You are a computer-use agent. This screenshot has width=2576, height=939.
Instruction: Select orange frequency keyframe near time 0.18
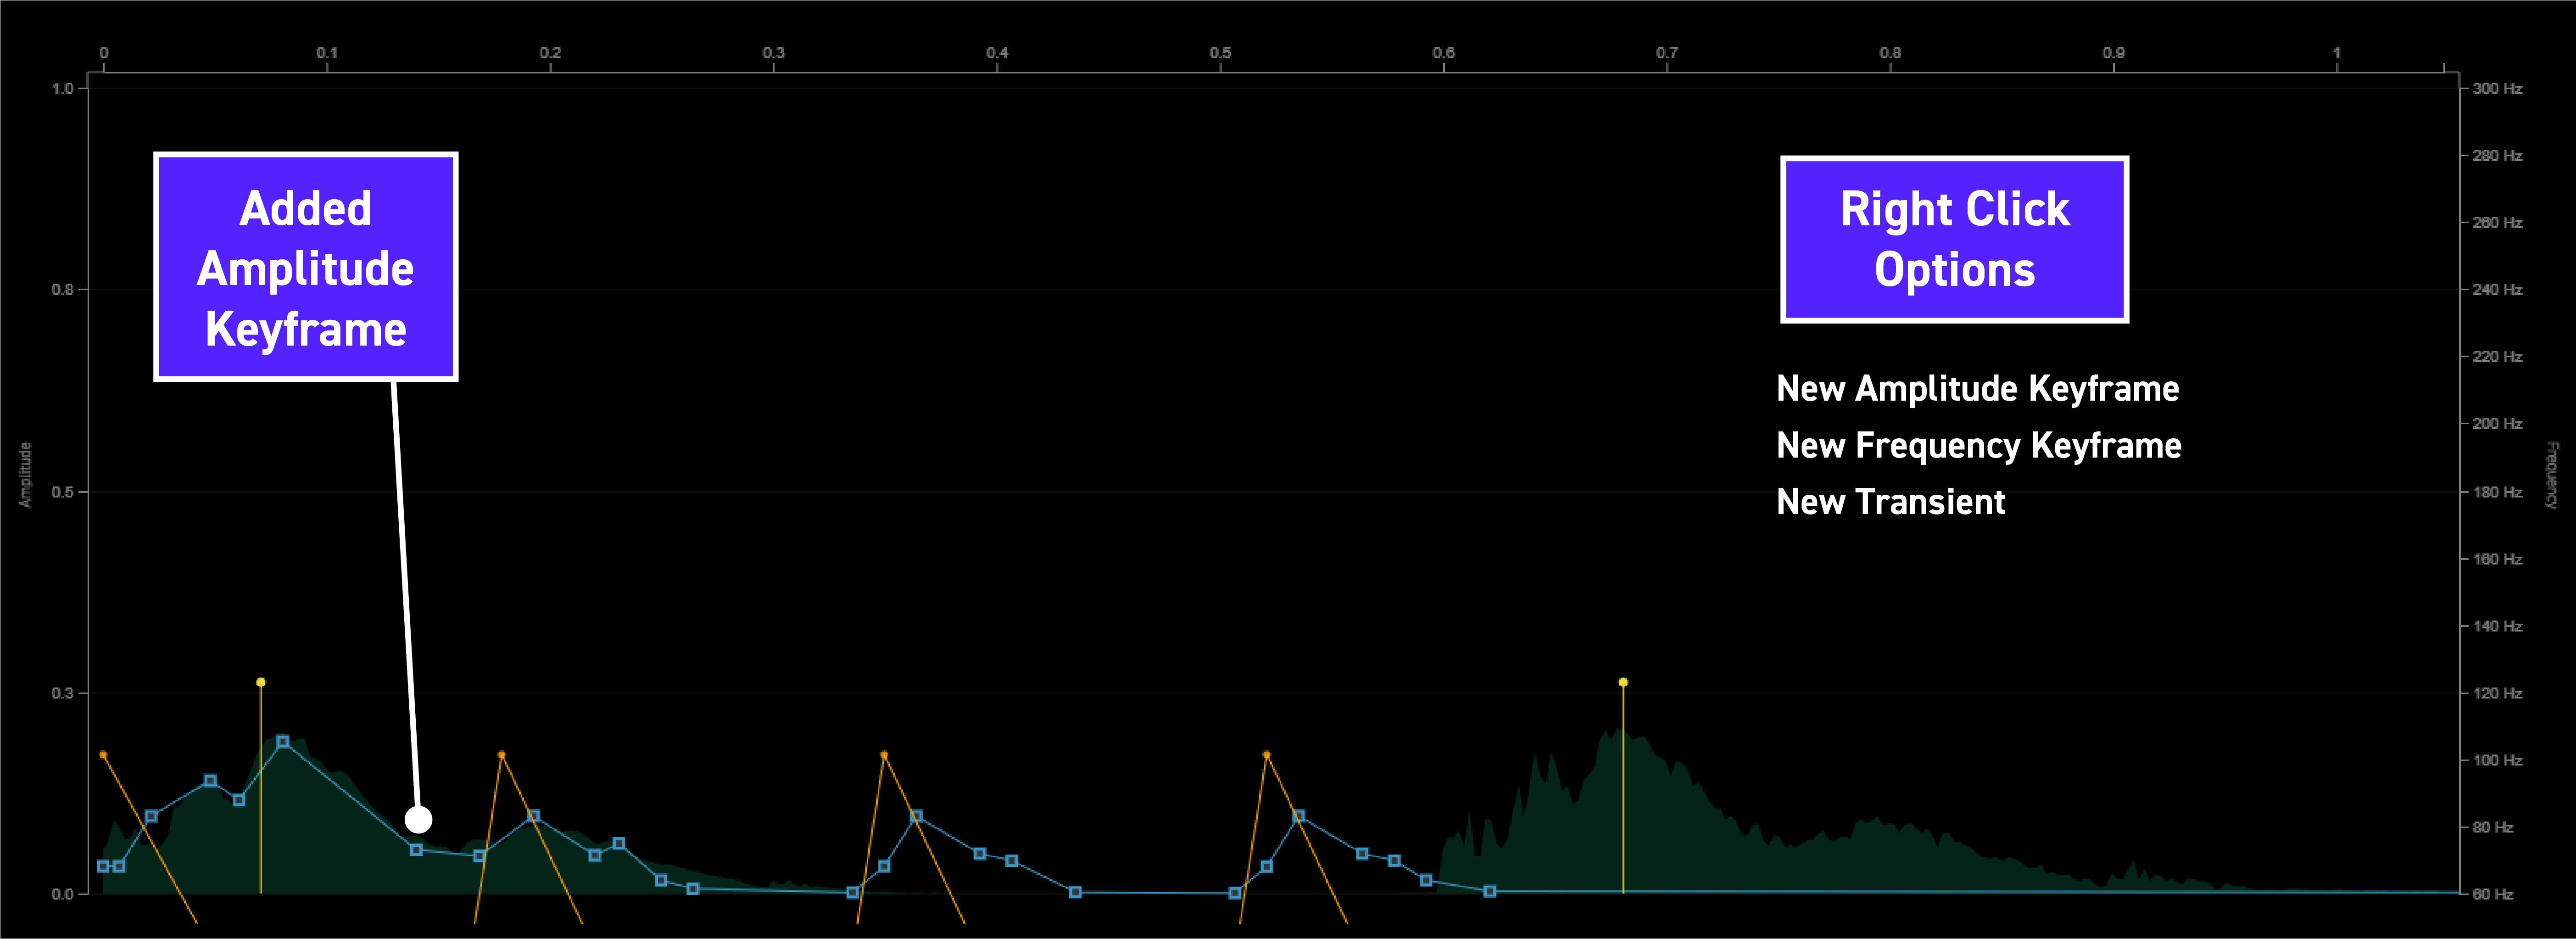pos(501,755)
